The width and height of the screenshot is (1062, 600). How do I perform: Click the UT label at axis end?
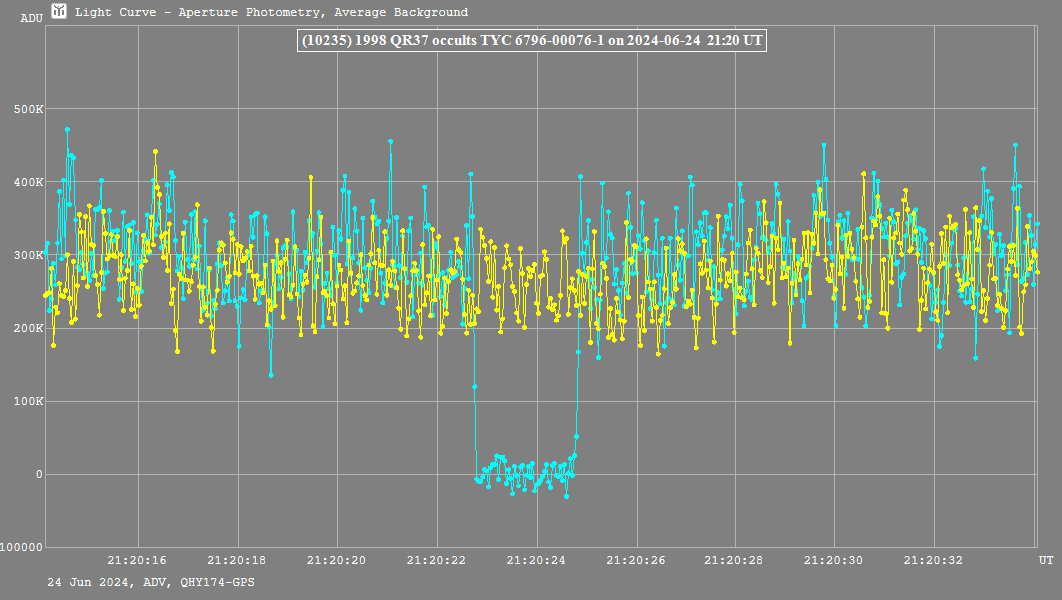pos(1045,558)
